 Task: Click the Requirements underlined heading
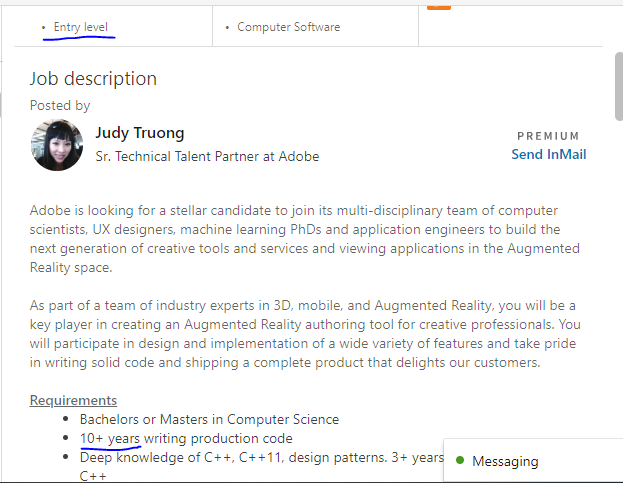coord(74,400)
